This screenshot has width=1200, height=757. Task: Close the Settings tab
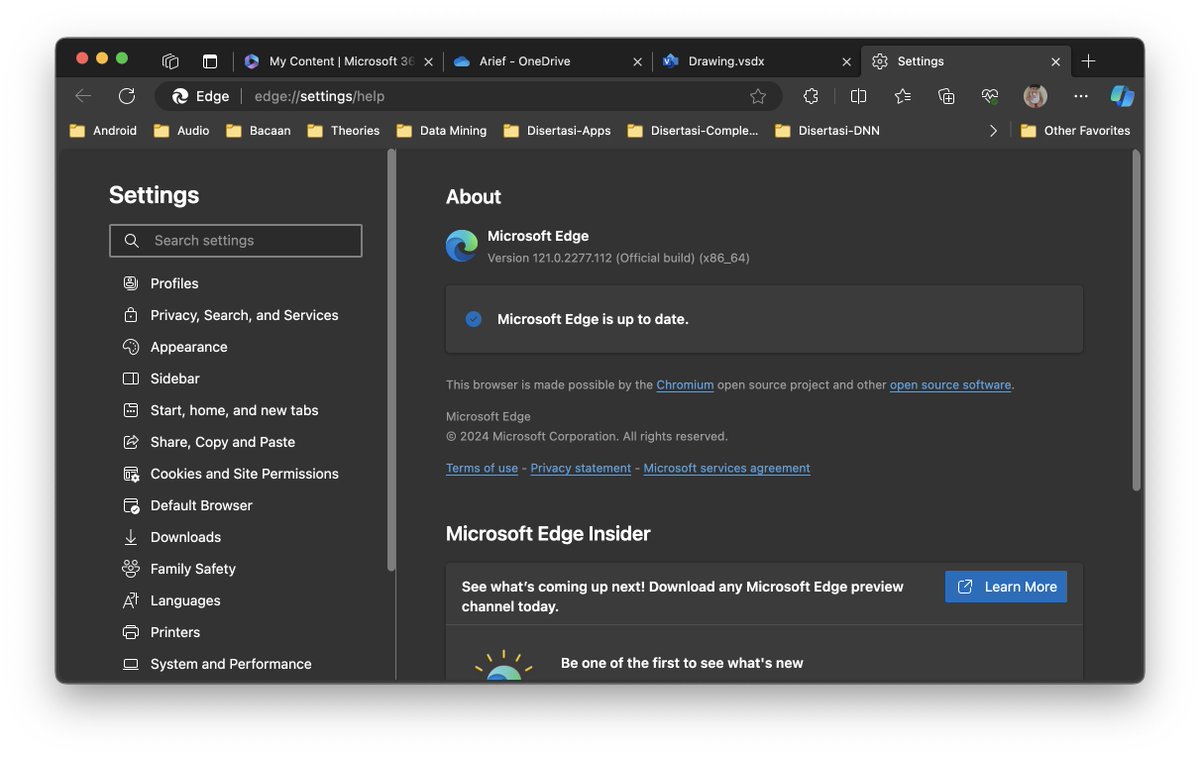point(1055,61)
